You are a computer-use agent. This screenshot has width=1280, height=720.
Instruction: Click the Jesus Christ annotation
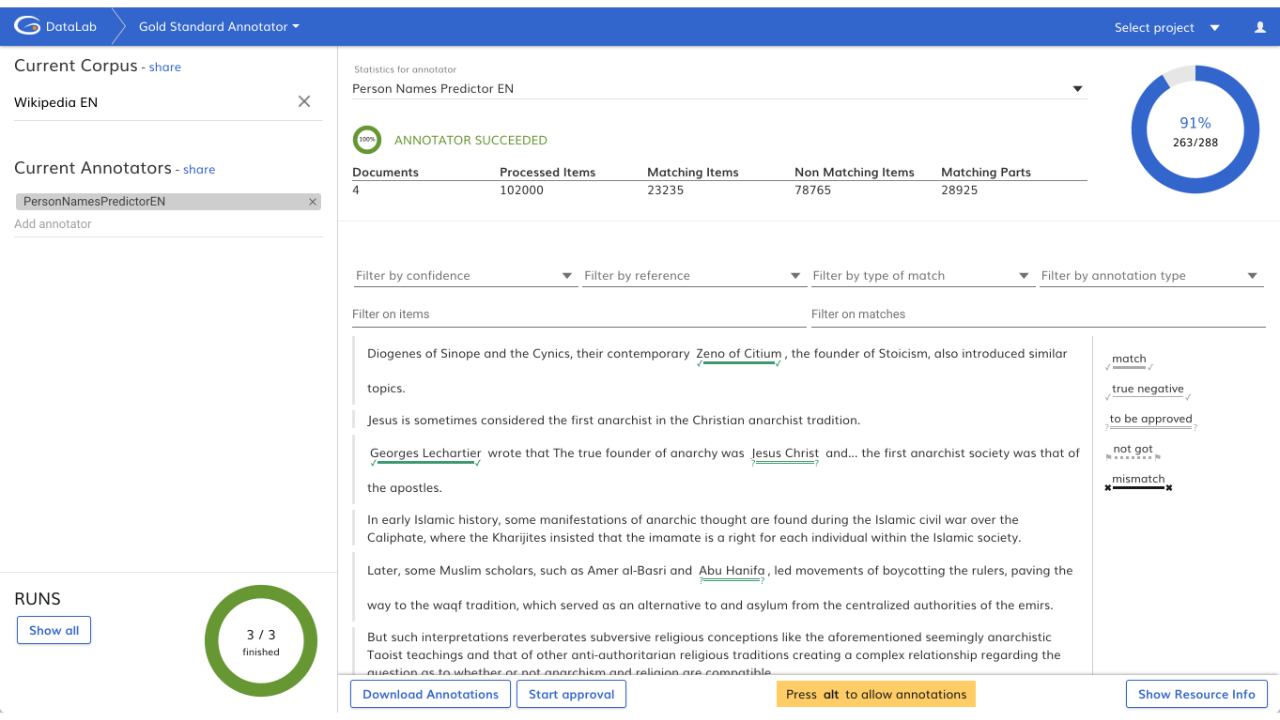tap(785, 454)
